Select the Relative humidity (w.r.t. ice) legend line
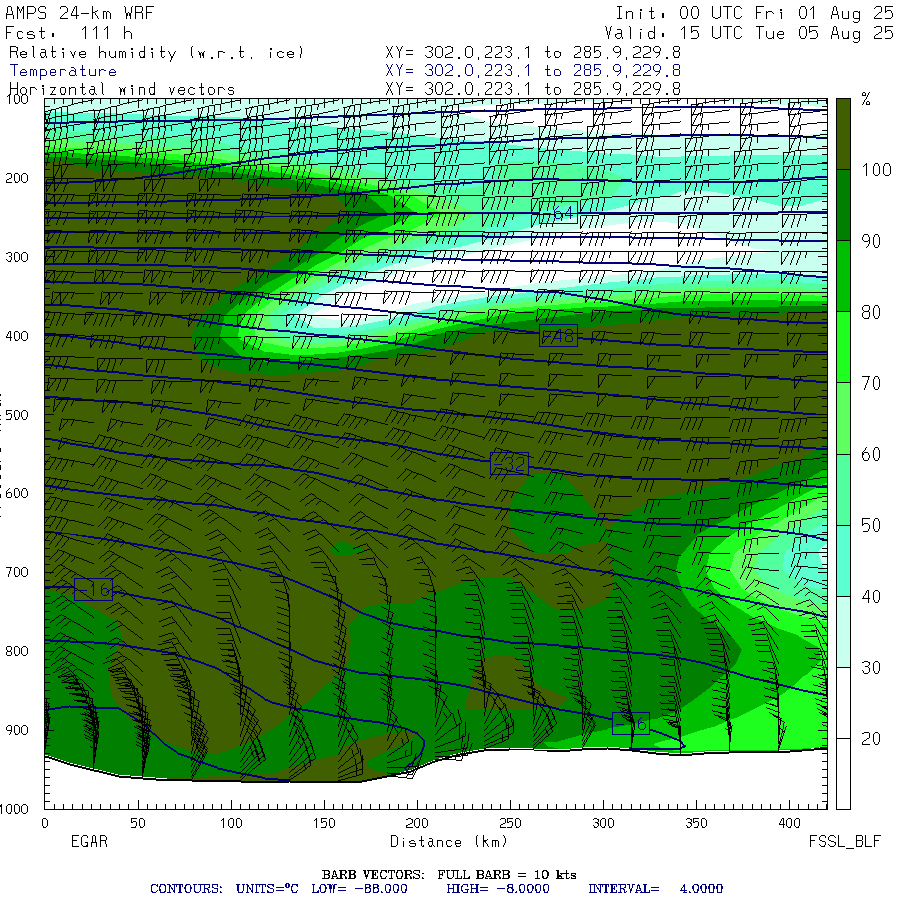The image size is (900, 900). click(156, 53)
